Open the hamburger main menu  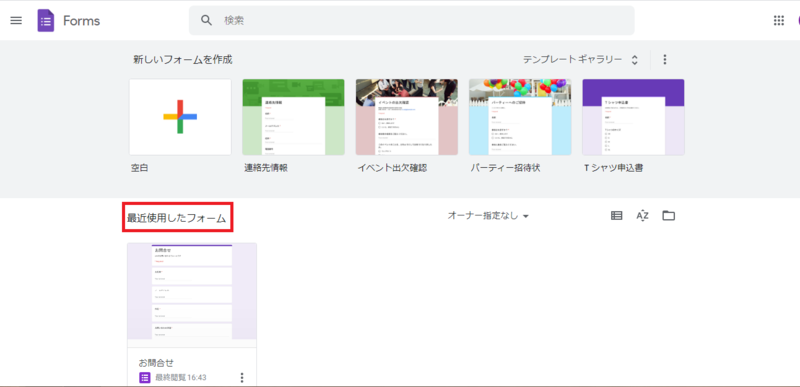pyautogui.click(x=16, y=21)
